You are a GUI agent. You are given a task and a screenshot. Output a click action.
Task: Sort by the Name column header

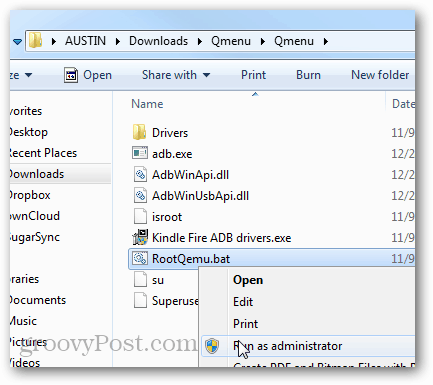click(147, 104)
